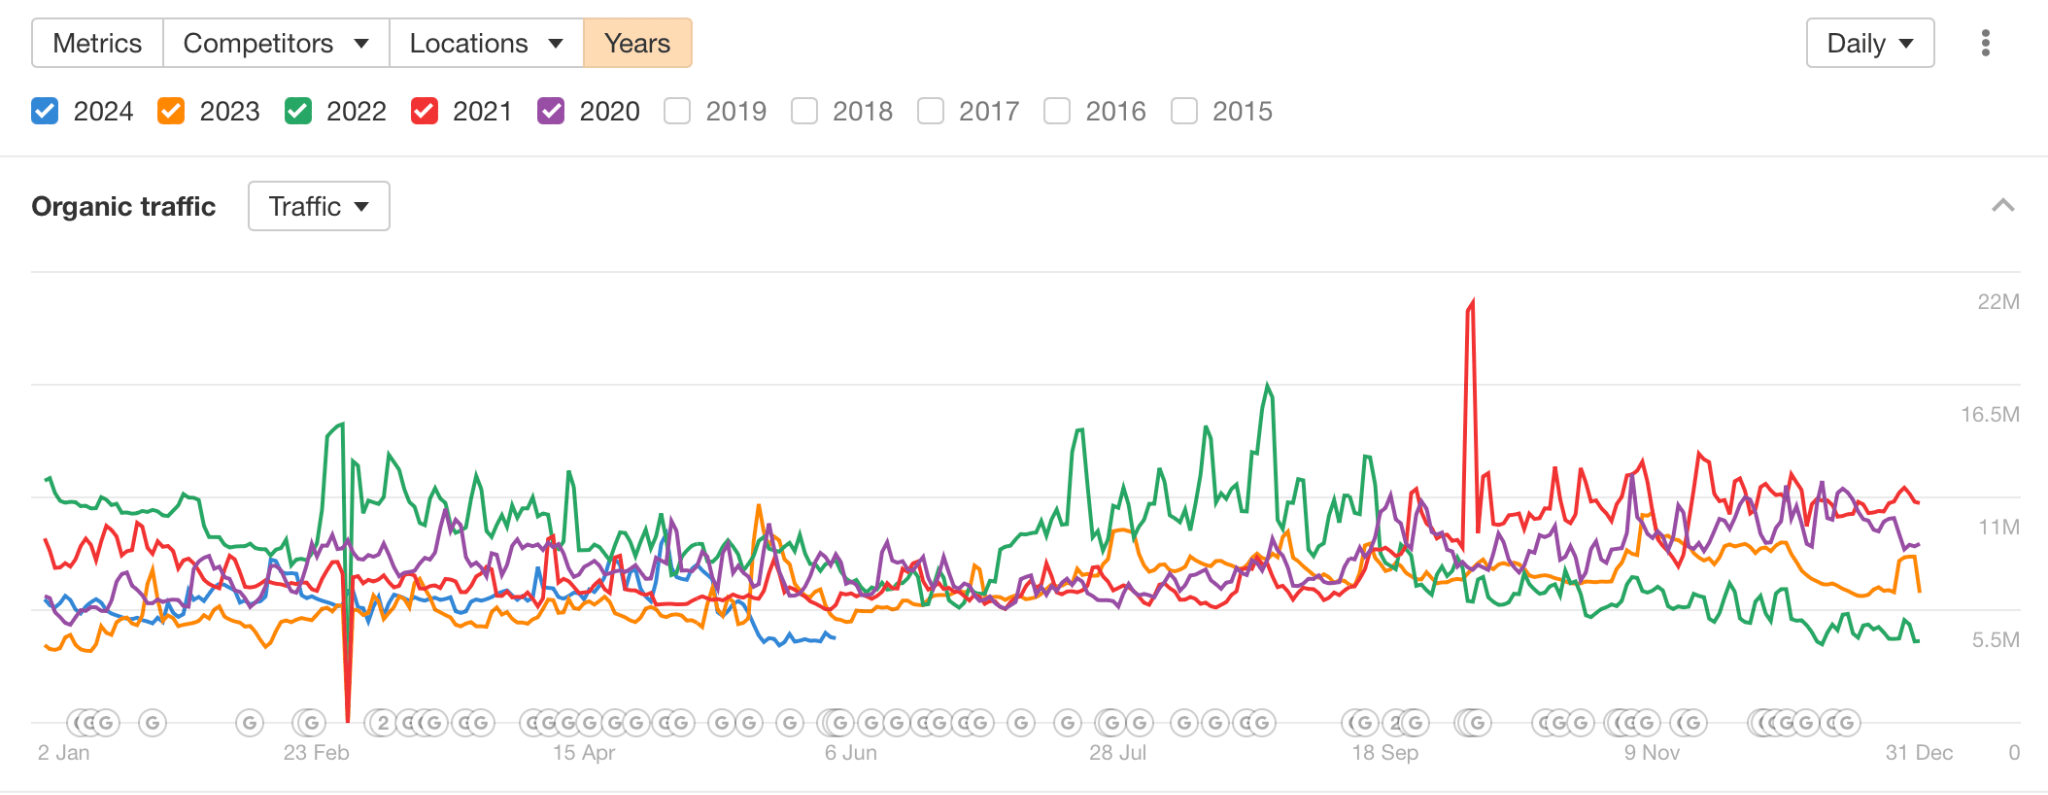
Task: Collapse the Organic traffic panel chevron
Action: click(2003, 206)
